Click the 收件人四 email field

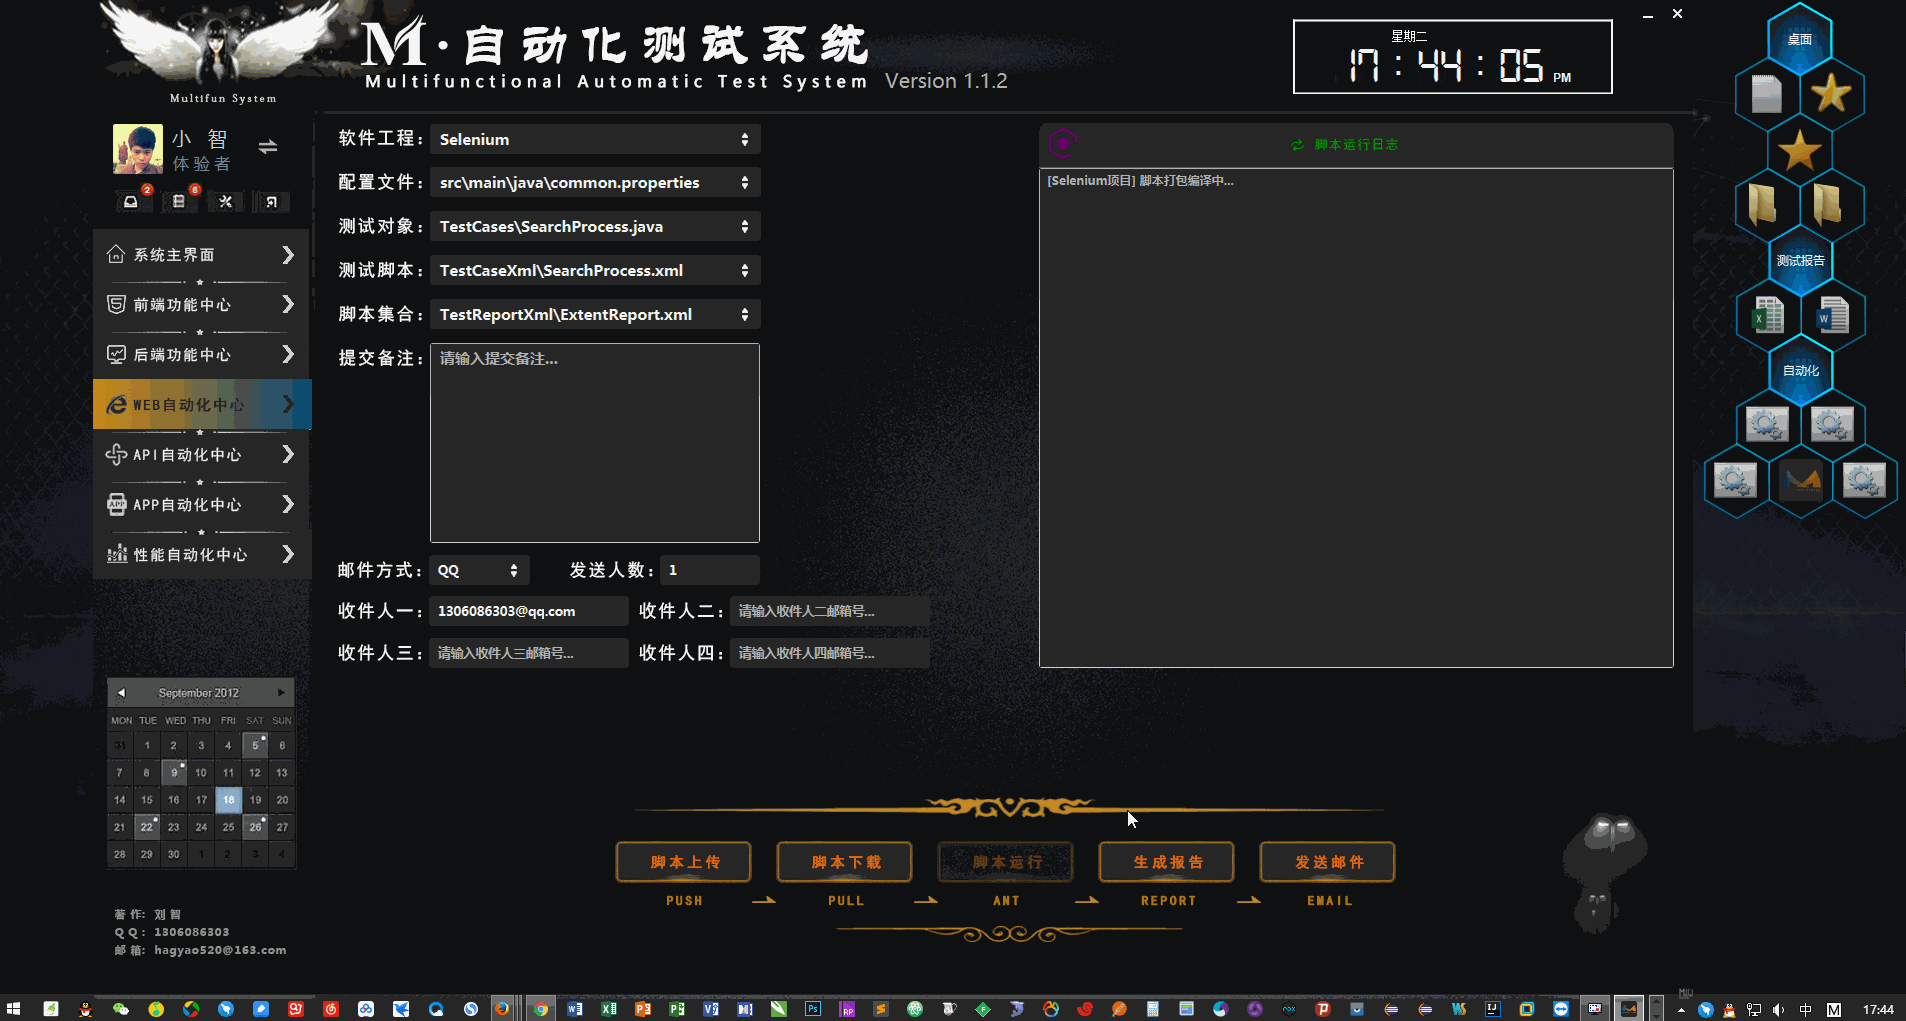[829, 653]
